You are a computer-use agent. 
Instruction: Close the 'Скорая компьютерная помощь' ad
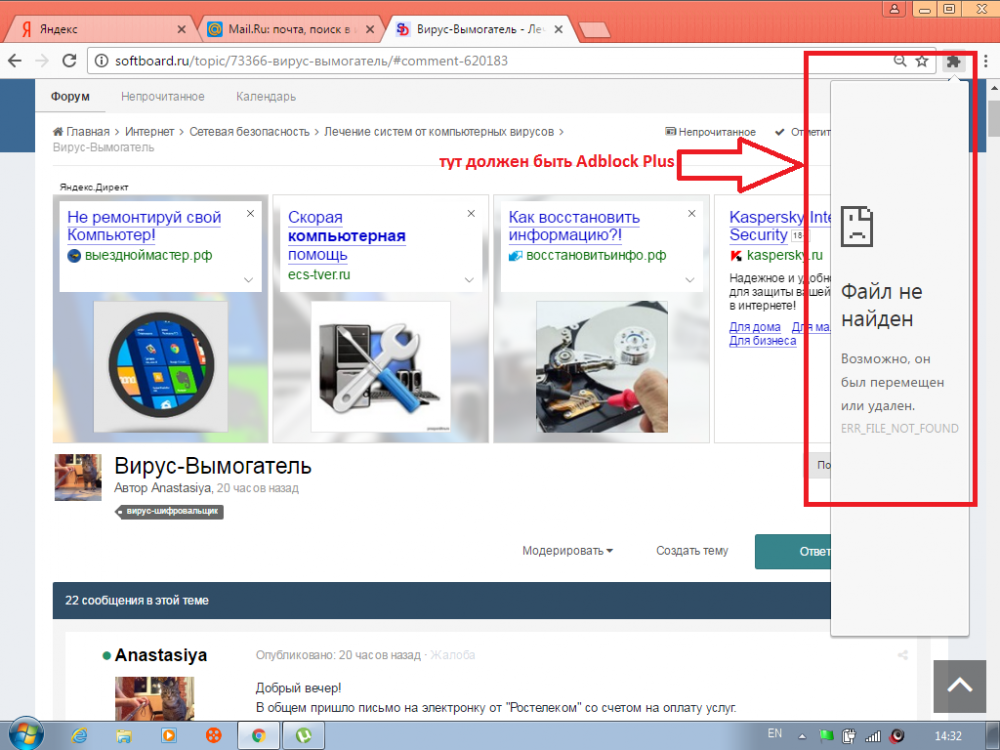click(471, 213)
